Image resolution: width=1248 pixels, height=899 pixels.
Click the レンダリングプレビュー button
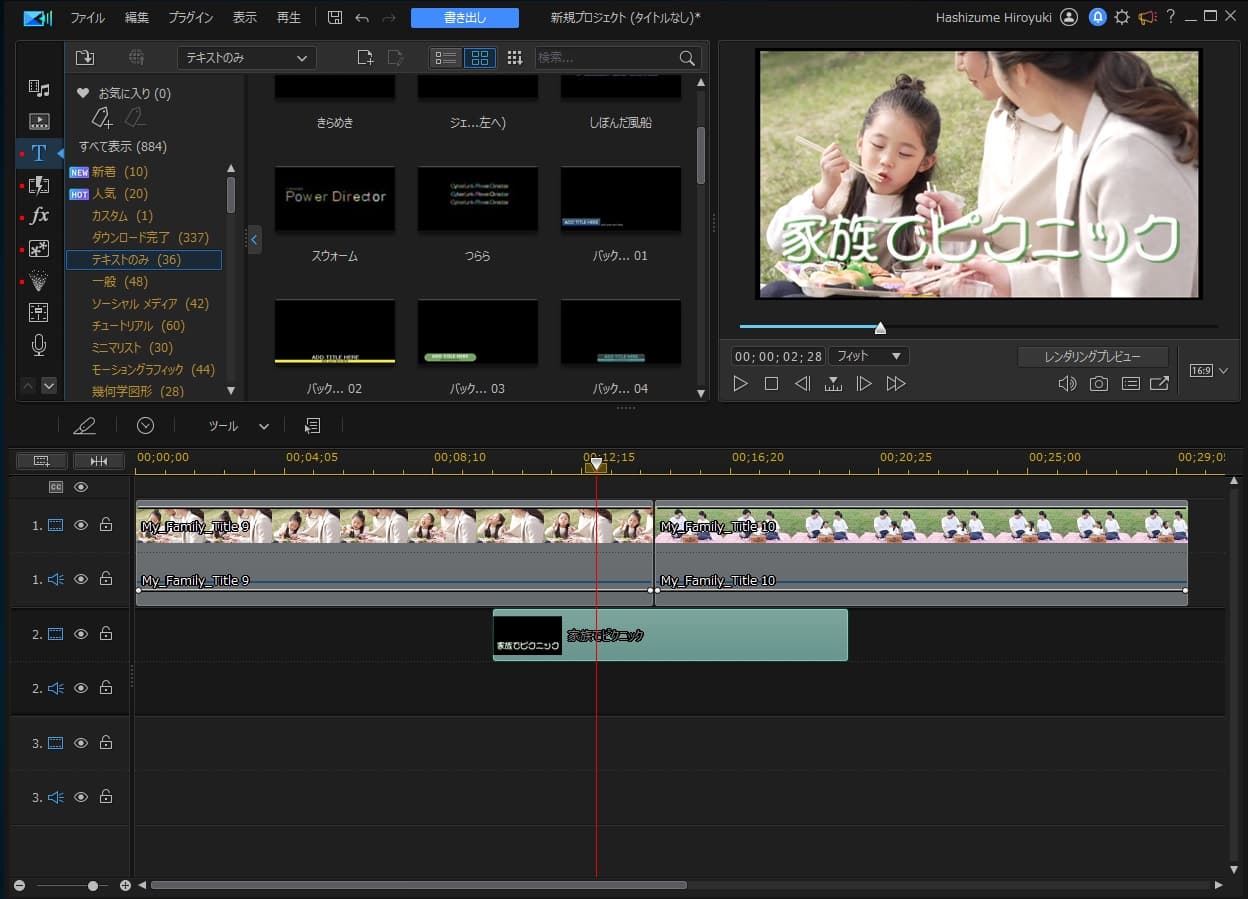[1092, 357]
